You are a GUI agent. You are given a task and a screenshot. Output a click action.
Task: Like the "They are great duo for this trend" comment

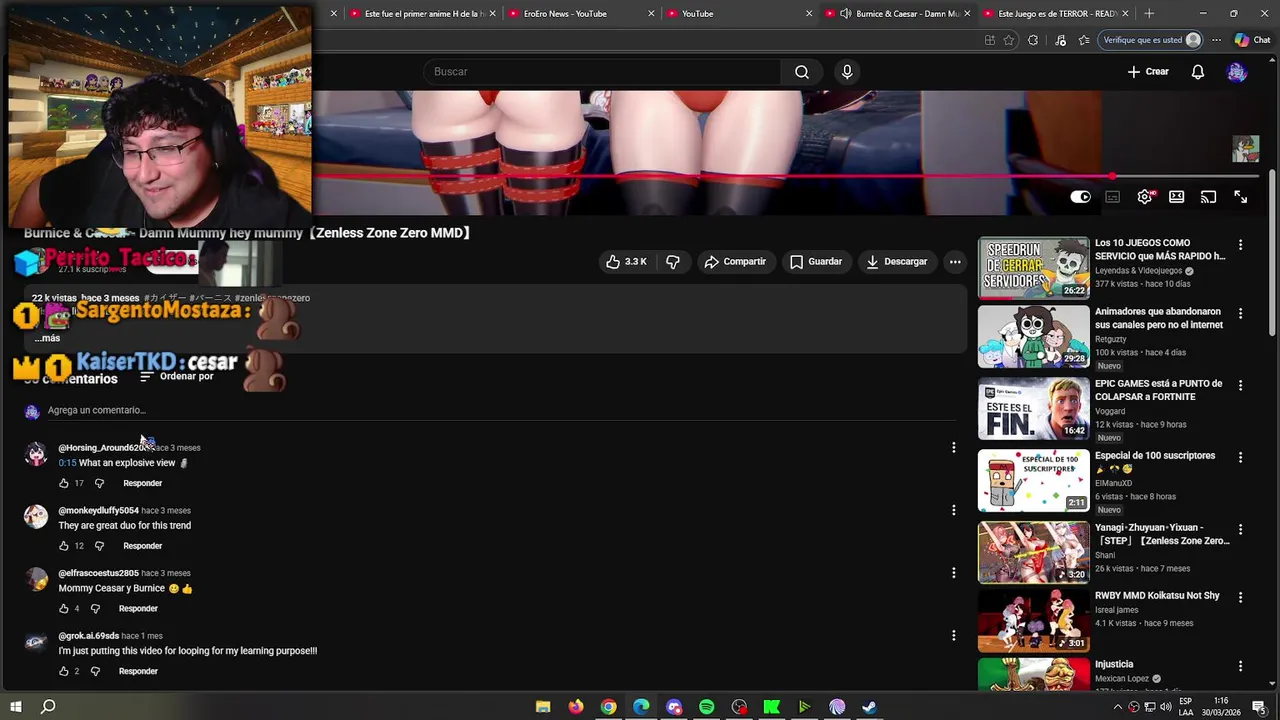[64, 546]
